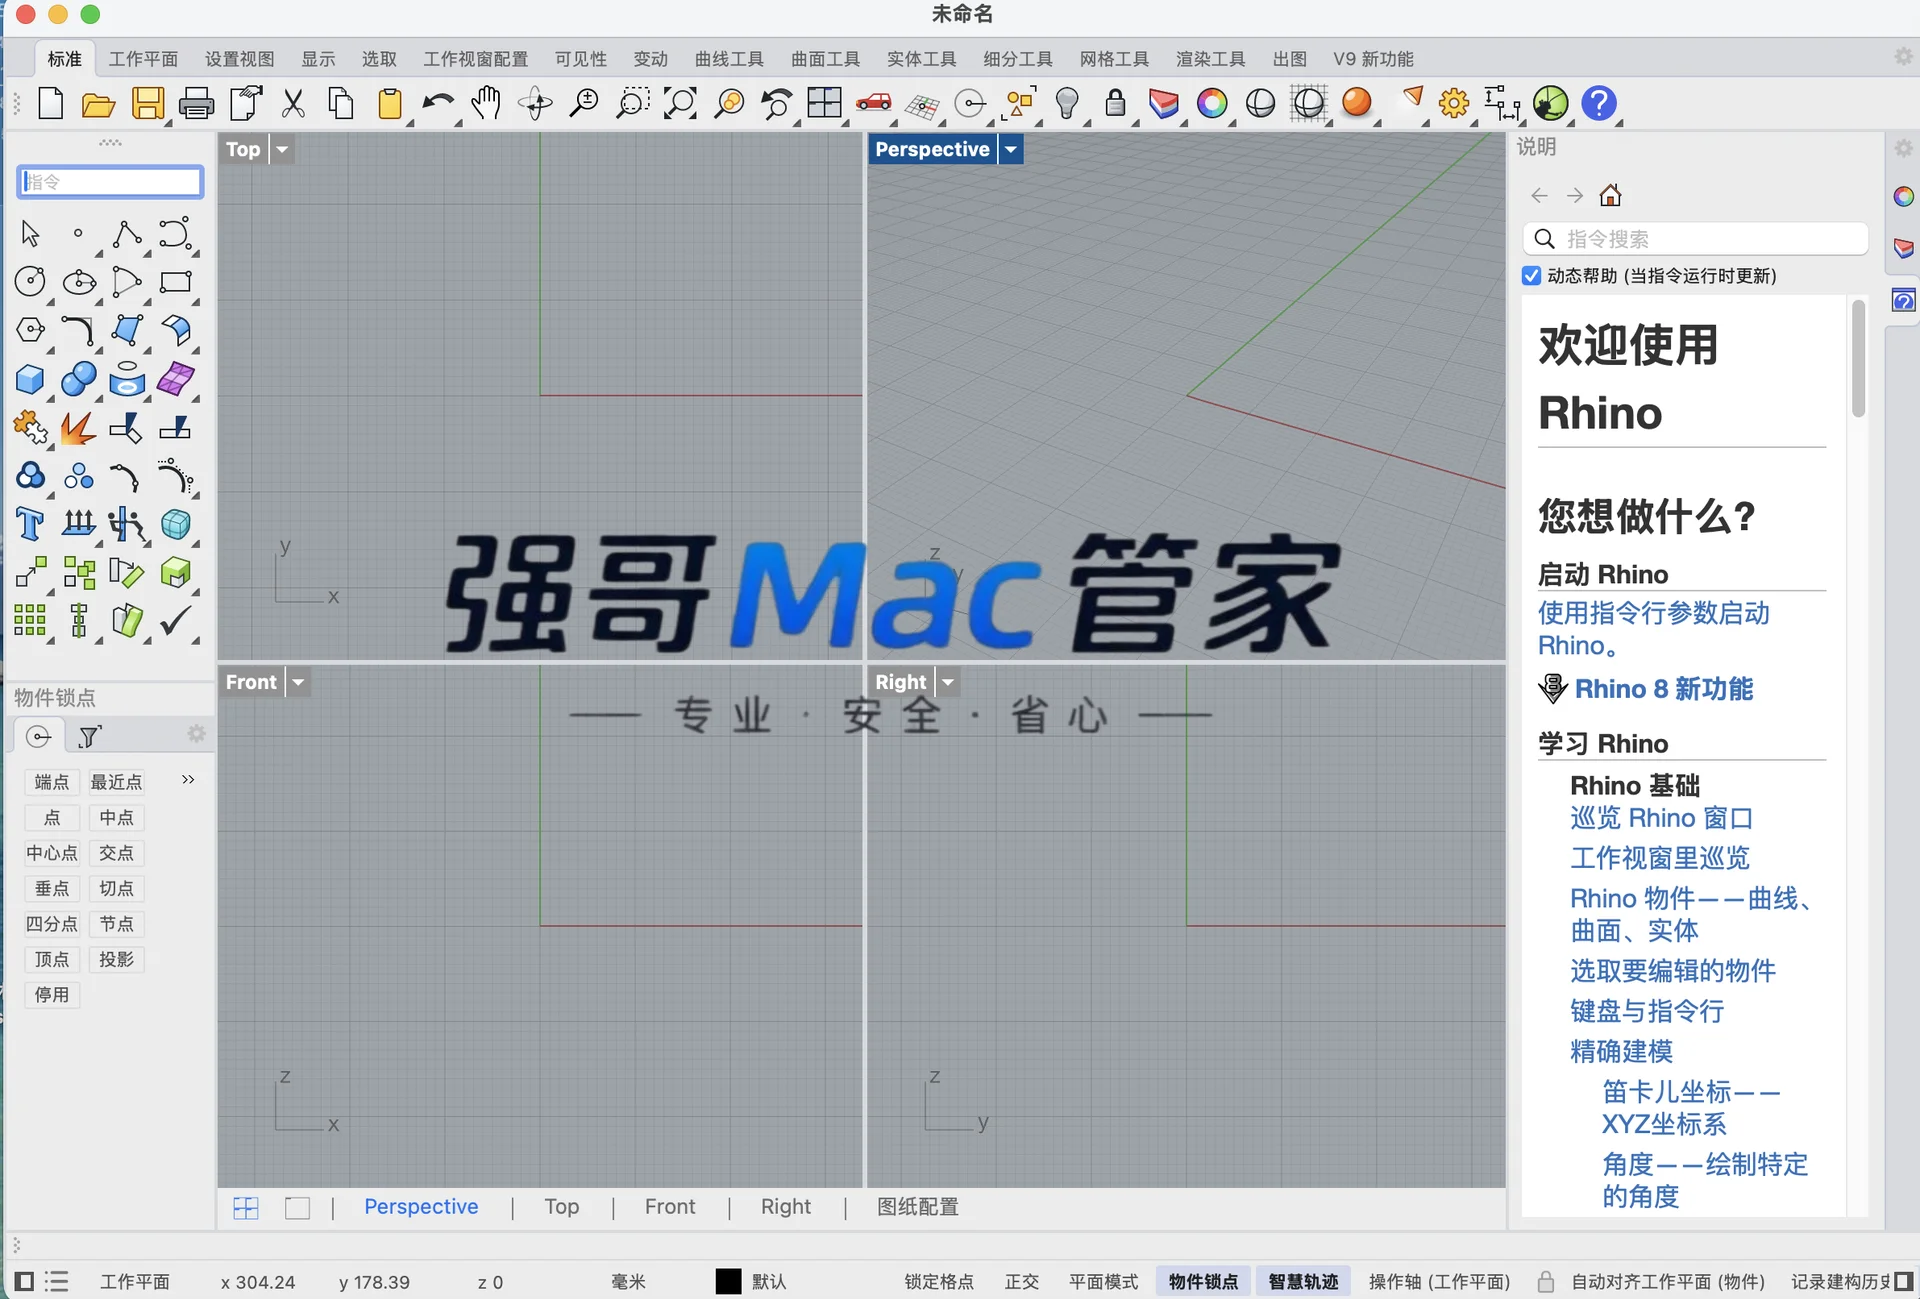Undo using the curved arrow icon

pyautogui.click(x=437, y=103)
